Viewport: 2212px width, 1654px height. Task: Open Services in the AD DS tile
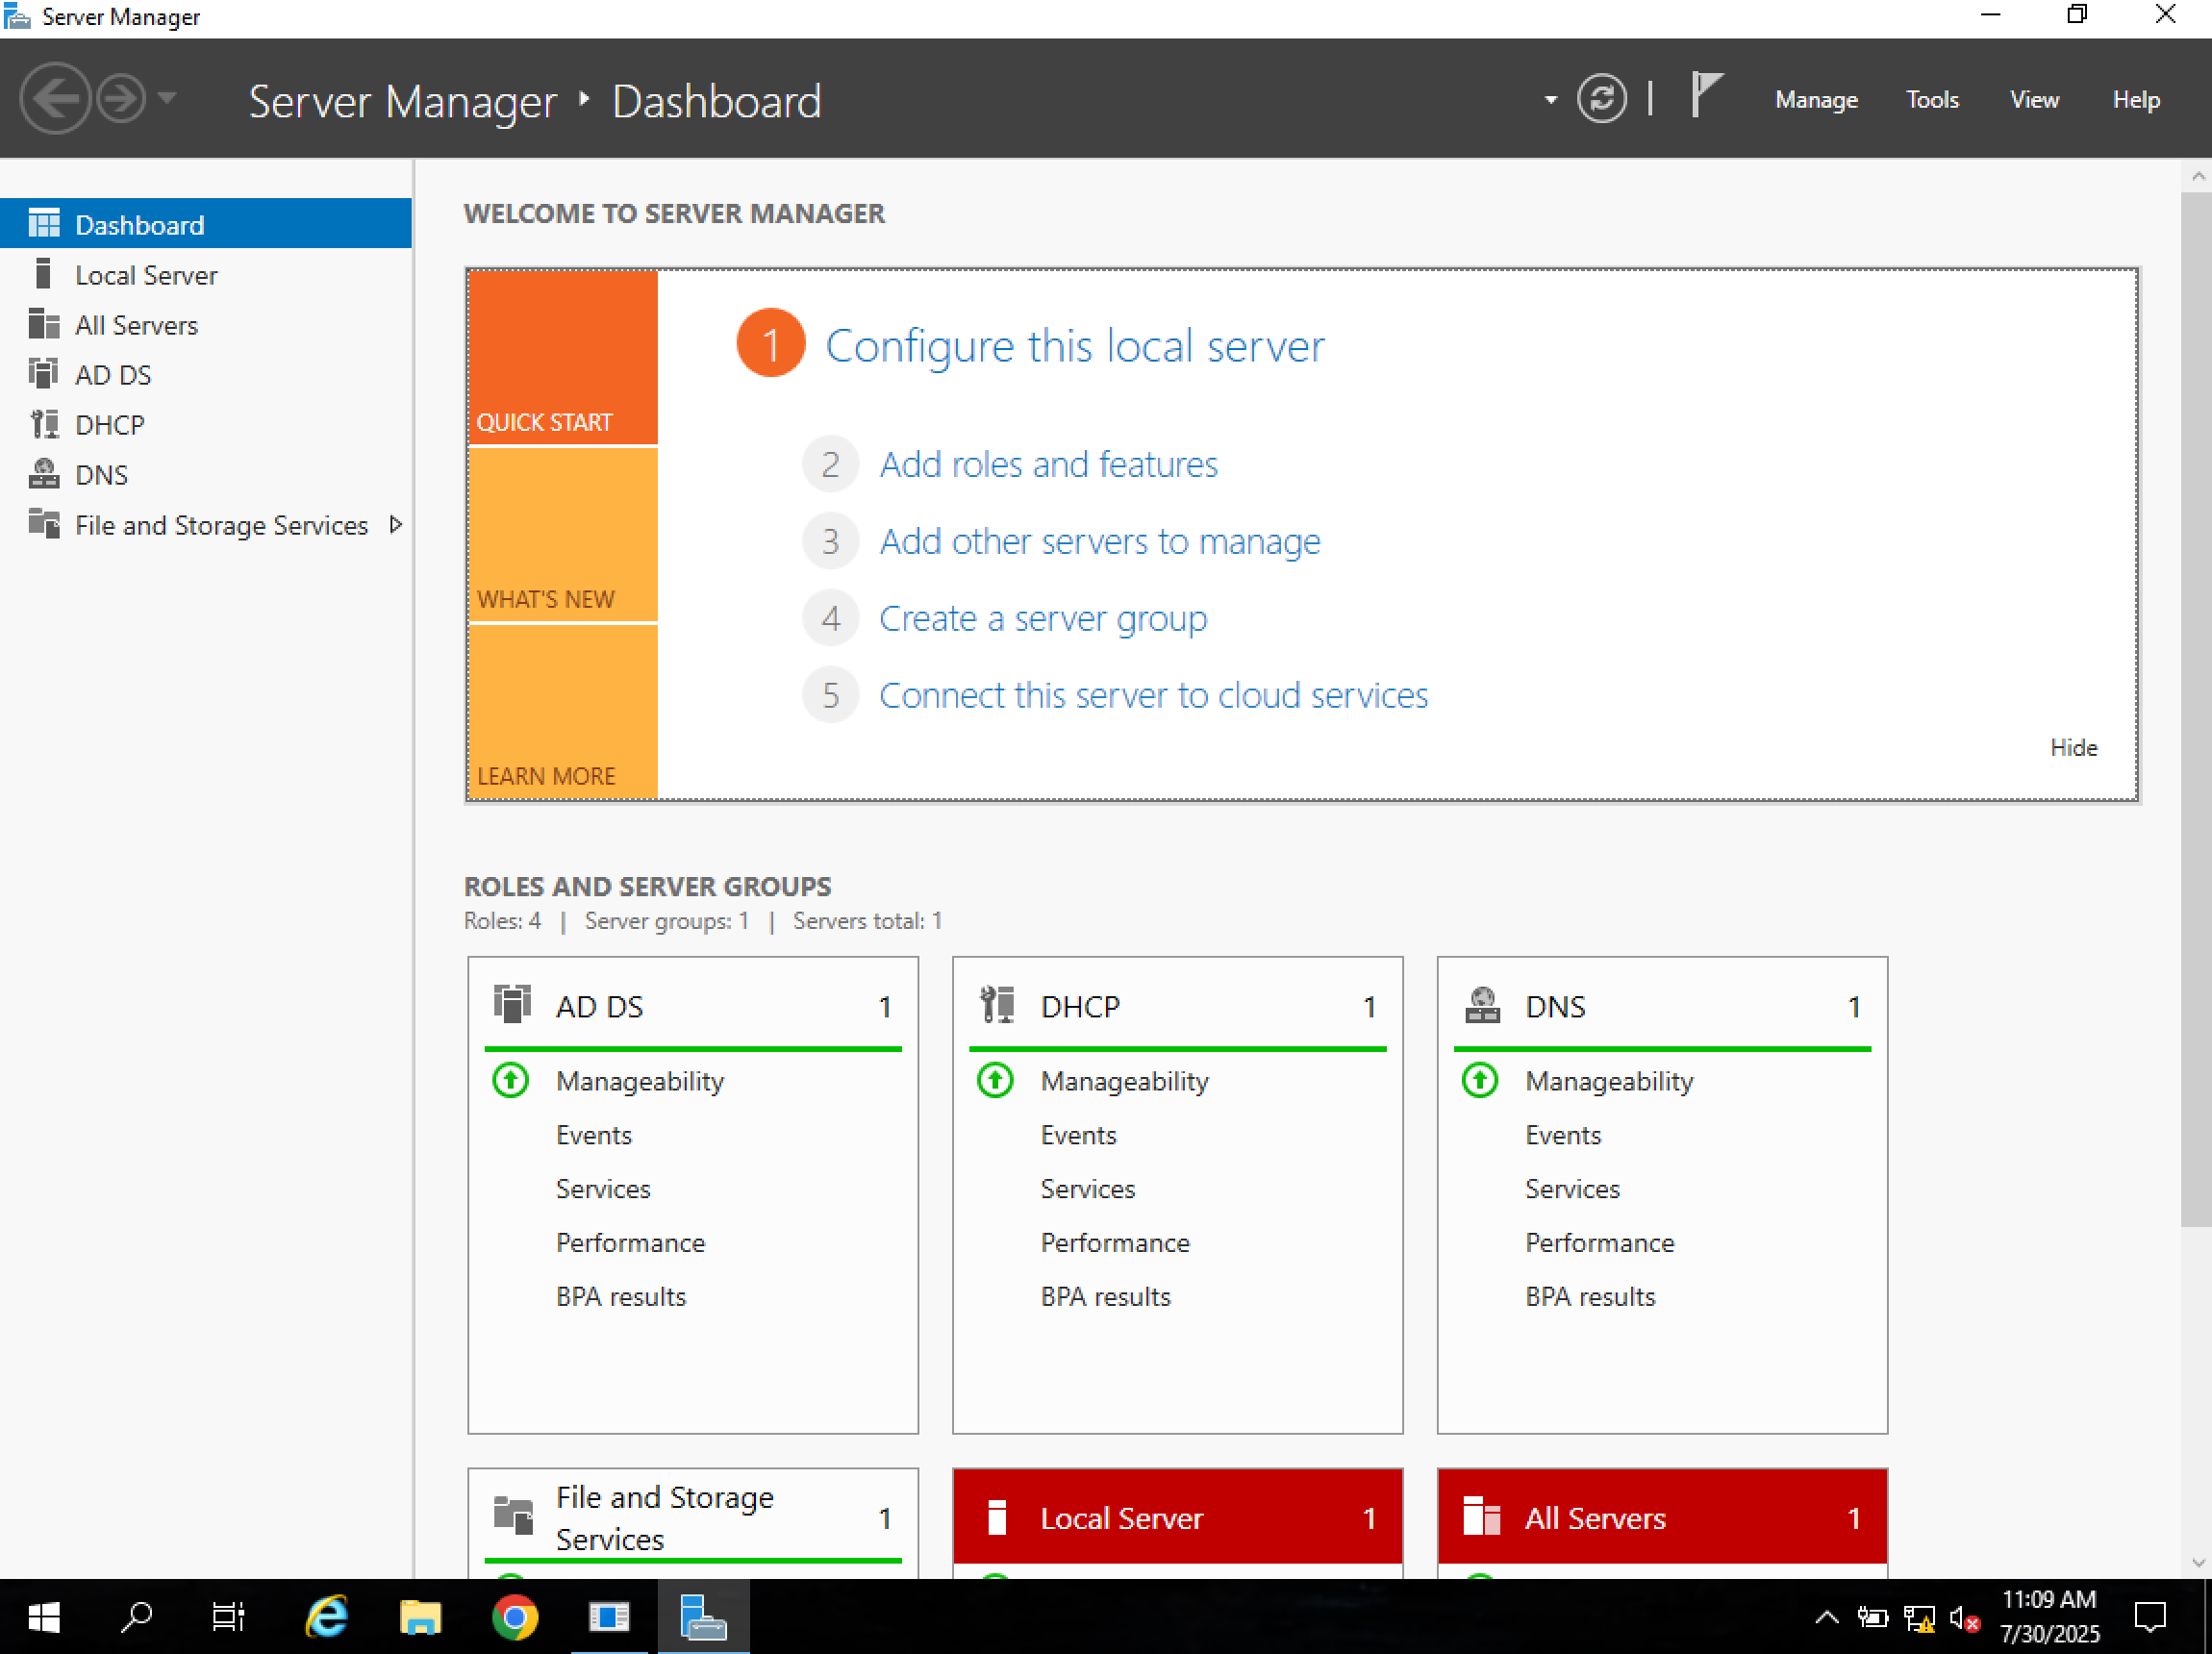[603, 1189]
